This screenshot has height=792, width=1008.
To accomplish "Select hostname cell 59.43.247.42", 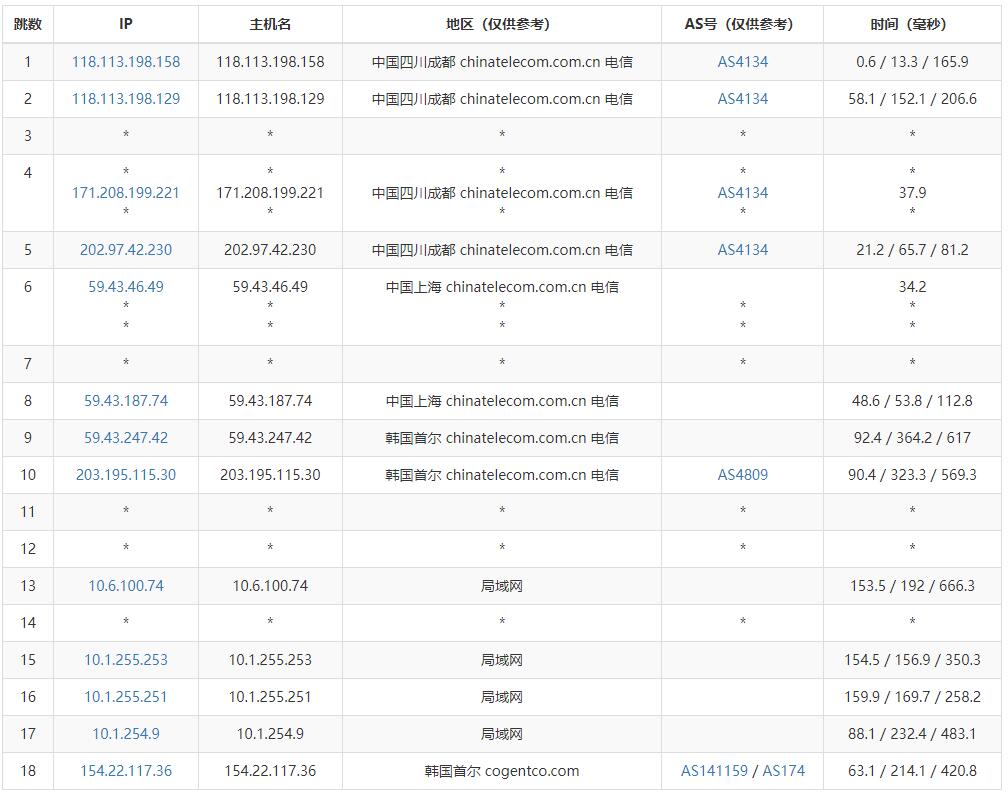I will 270,438.
